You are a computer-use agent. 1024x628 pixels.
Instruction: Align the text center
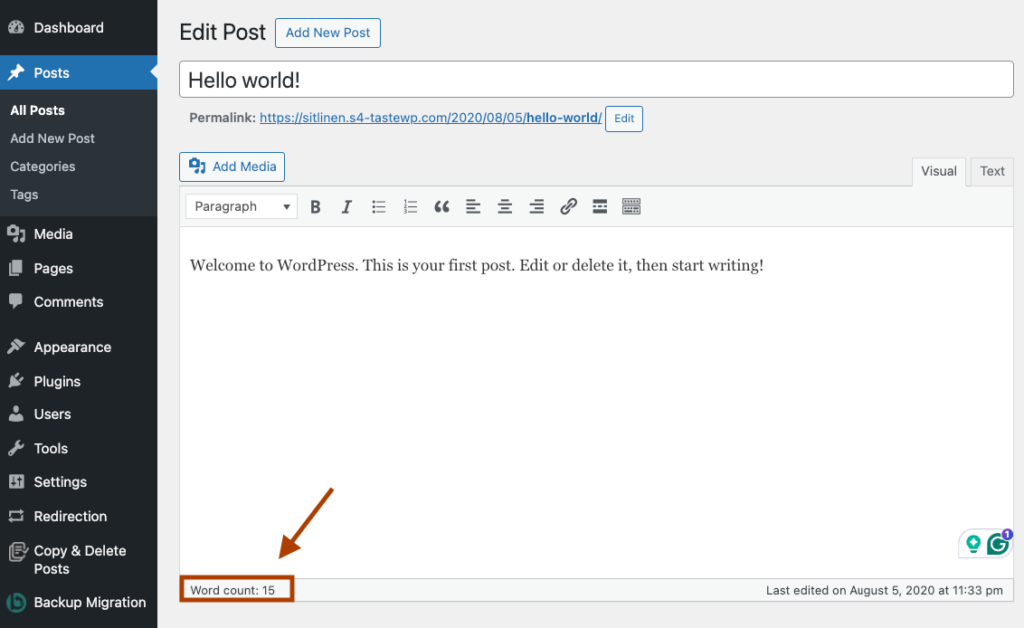point(504,206)
